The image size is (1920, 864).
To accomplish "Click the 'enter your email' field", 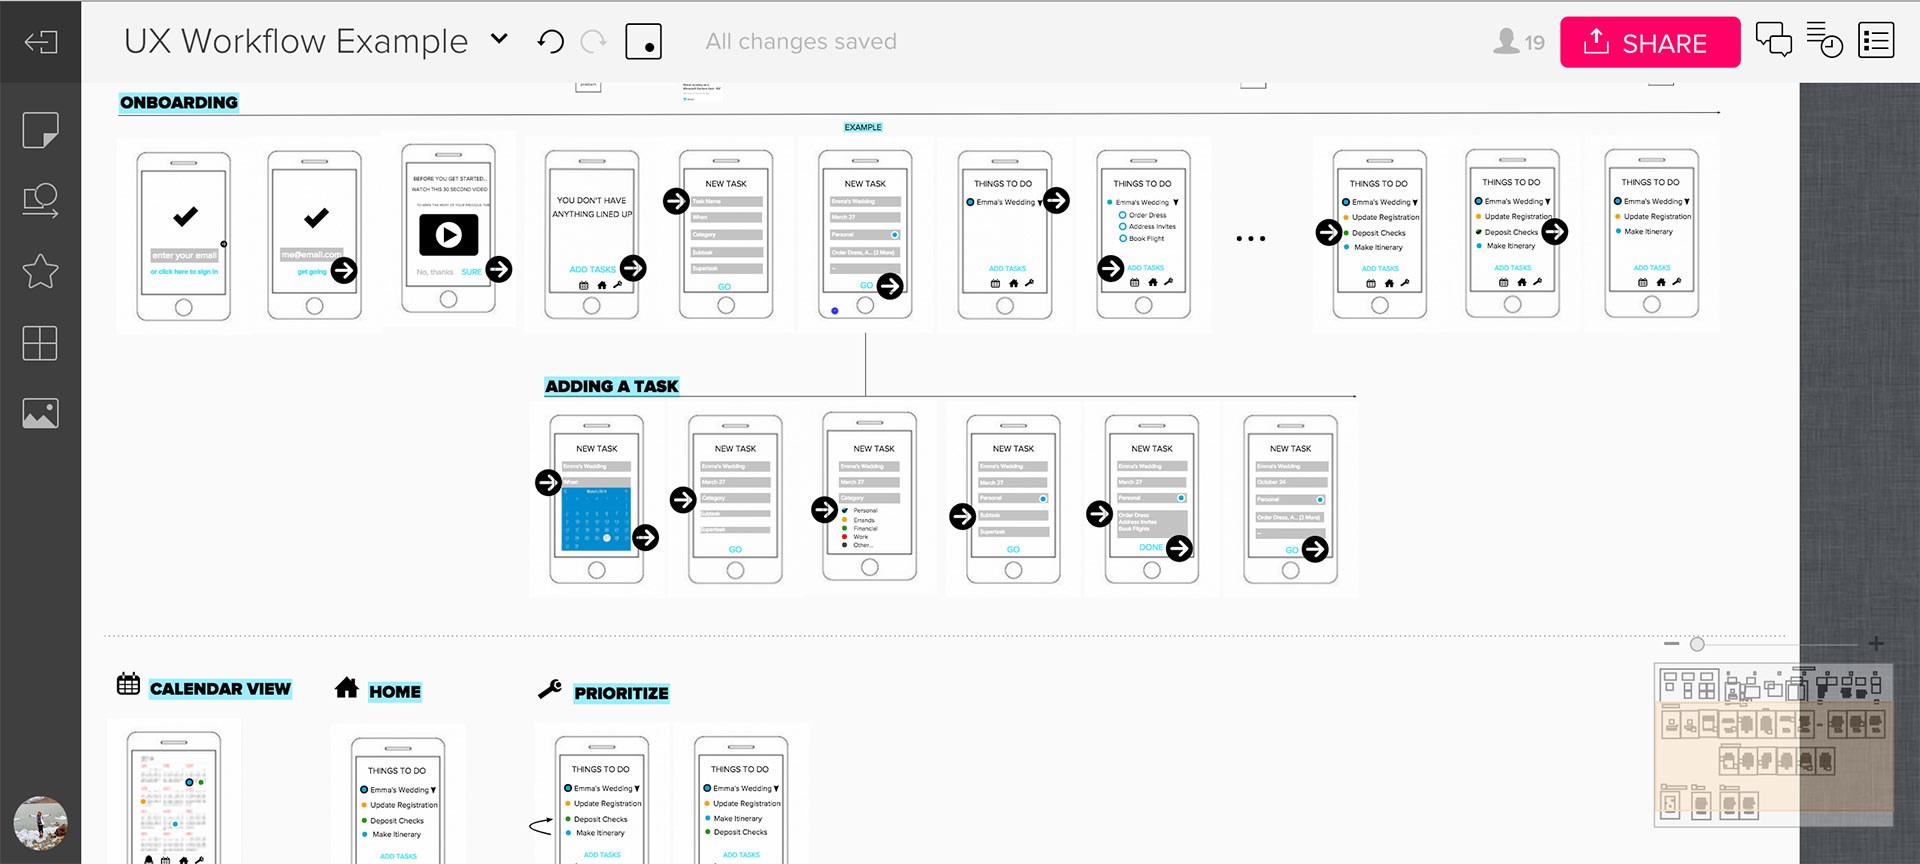I will click(184, 255).
